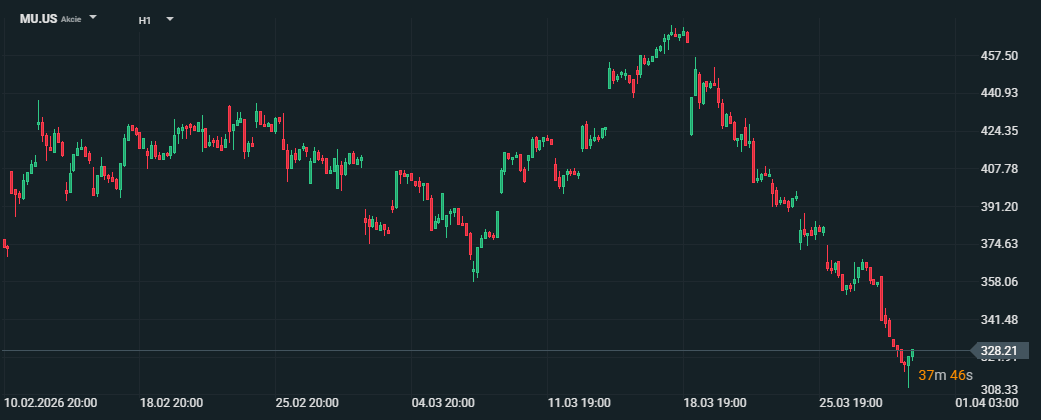Click the 424.35 price axis label
This screenshot has width=1041, height=420.
tap(999, 131)
